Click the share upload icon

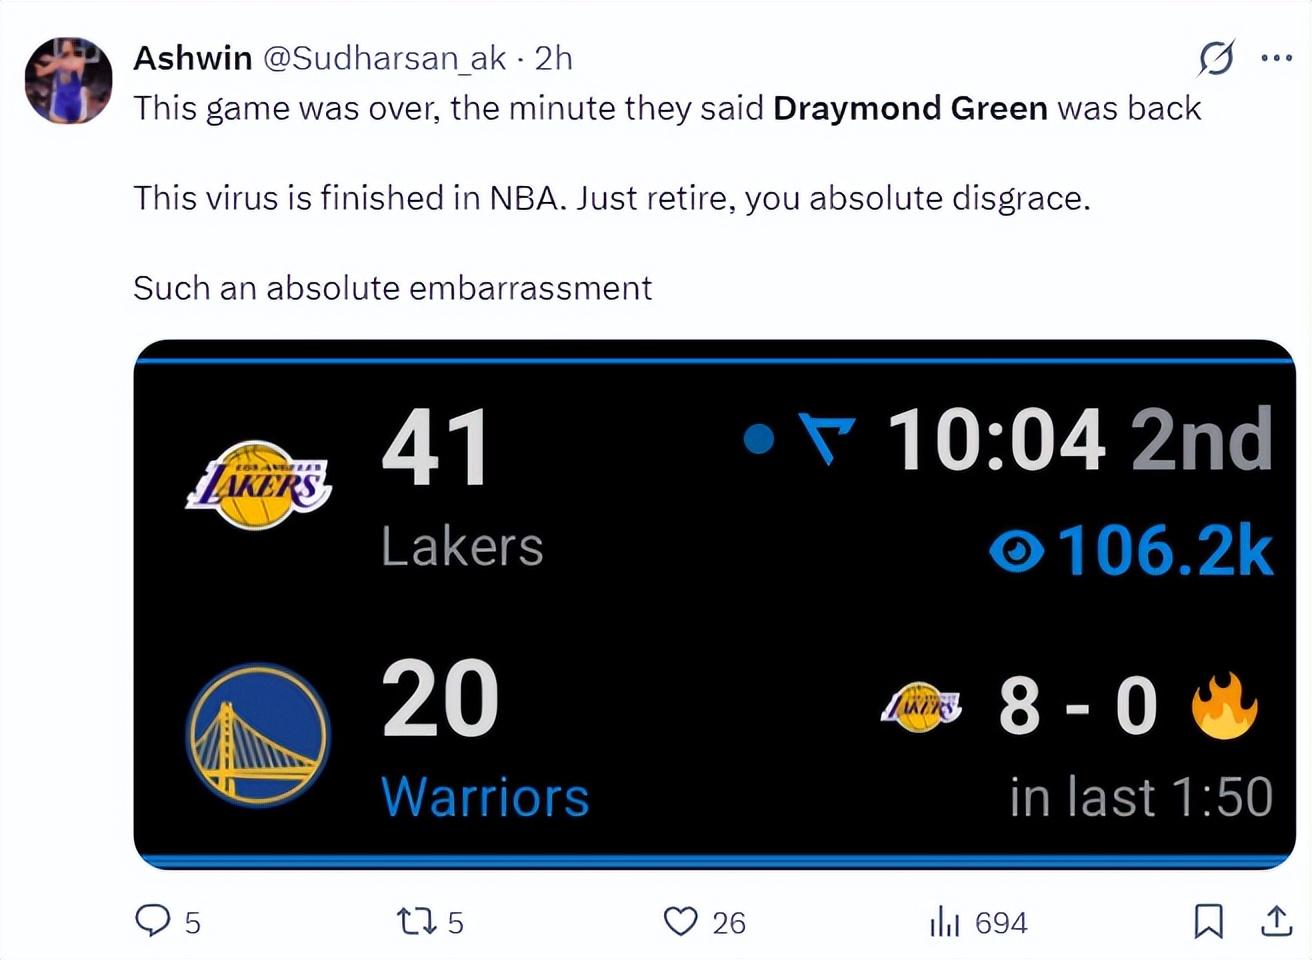[x=1276, y=920]
